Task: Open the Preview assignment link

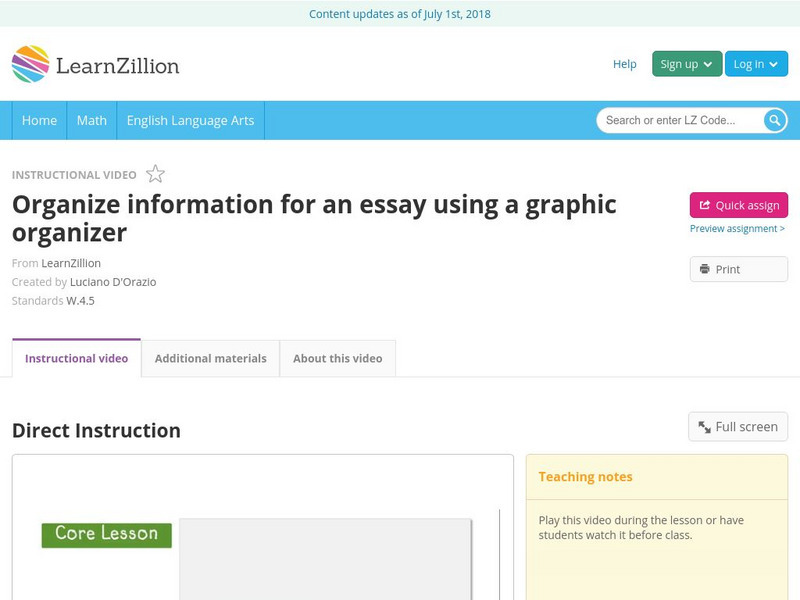Action: click(x=738, y=228)
